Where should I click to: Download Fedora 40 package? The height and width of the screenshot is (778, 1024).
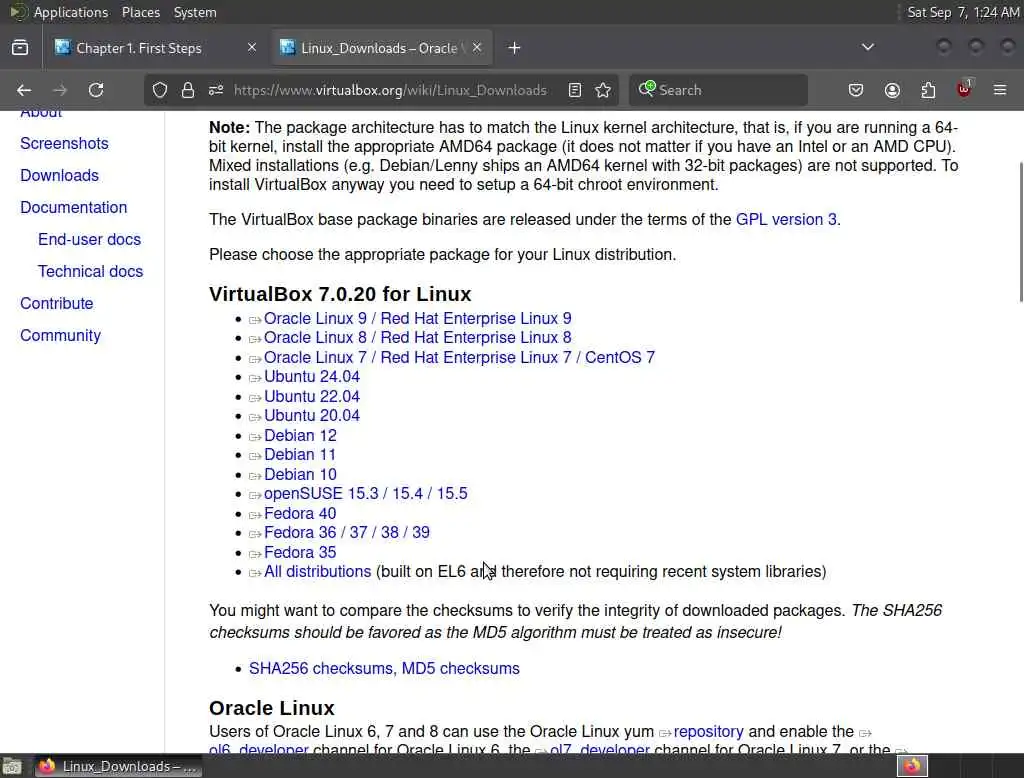tap(300, 513)
